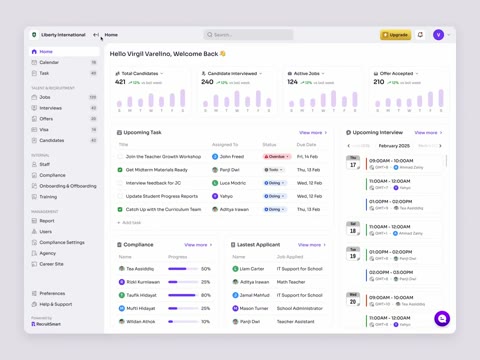480x360 pixels.
Task: Open Compliance Settings in sidebar
Action: (x=64, y=242)
